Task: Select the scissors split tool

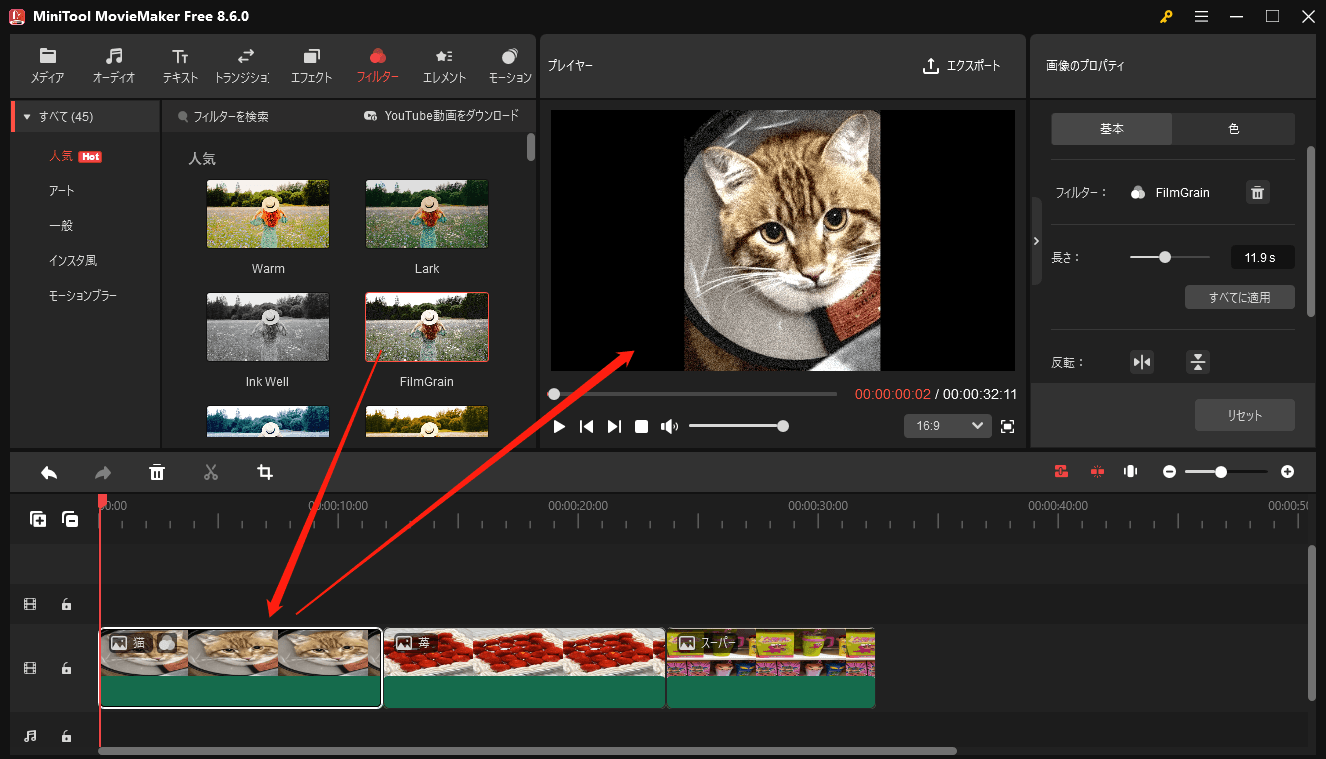Action: 211,472
